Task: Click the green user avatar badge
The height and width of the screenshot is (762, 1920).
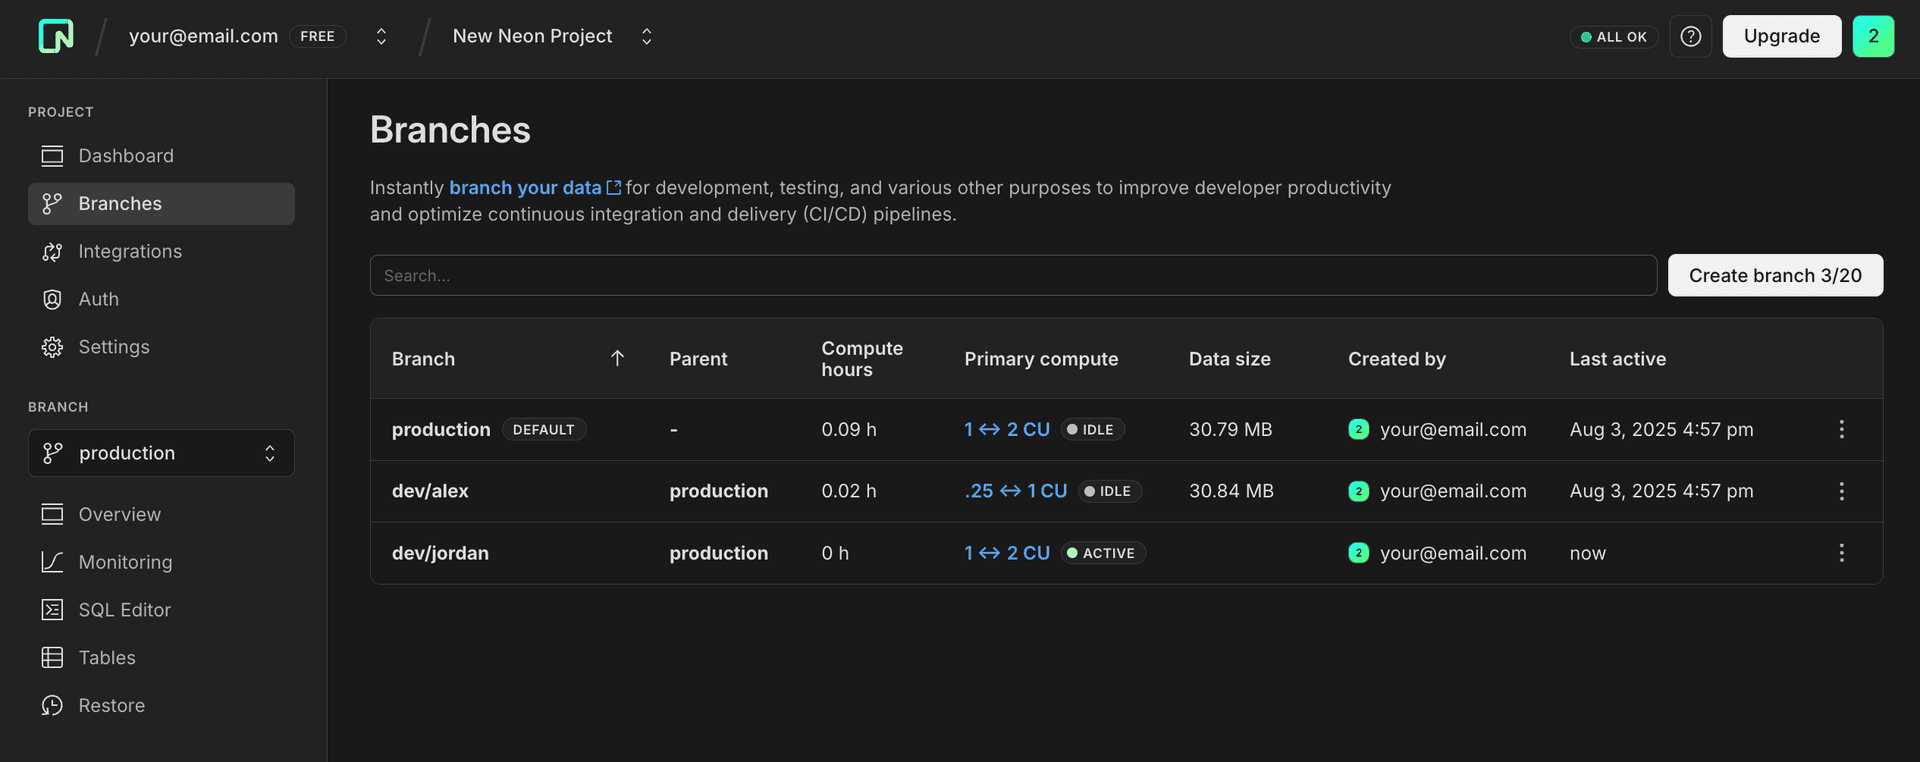Action: point(1872,36)
